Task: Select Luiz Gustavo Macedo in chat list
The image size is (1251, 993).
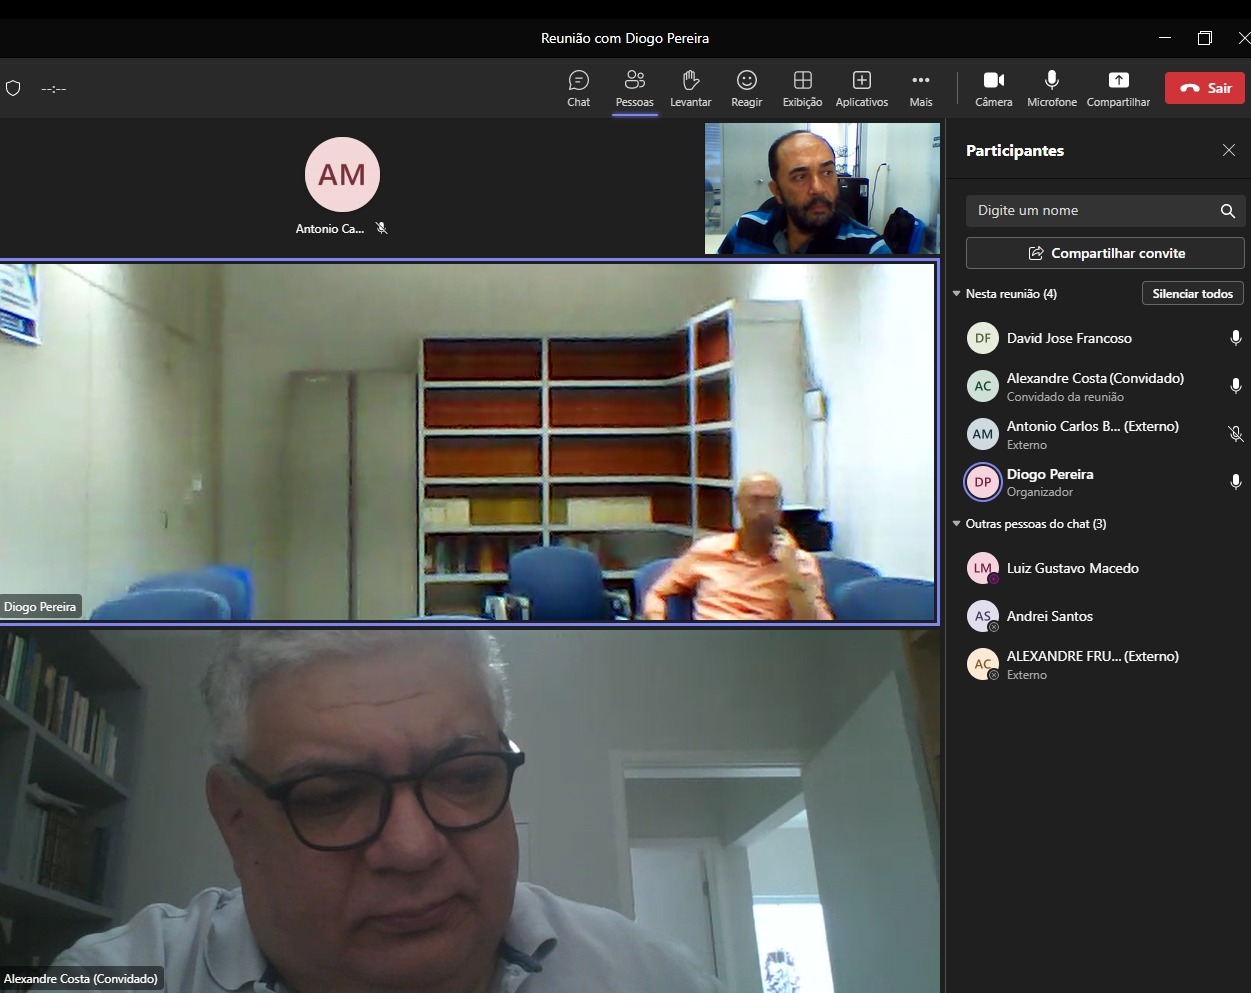Action: (1098, 568)
